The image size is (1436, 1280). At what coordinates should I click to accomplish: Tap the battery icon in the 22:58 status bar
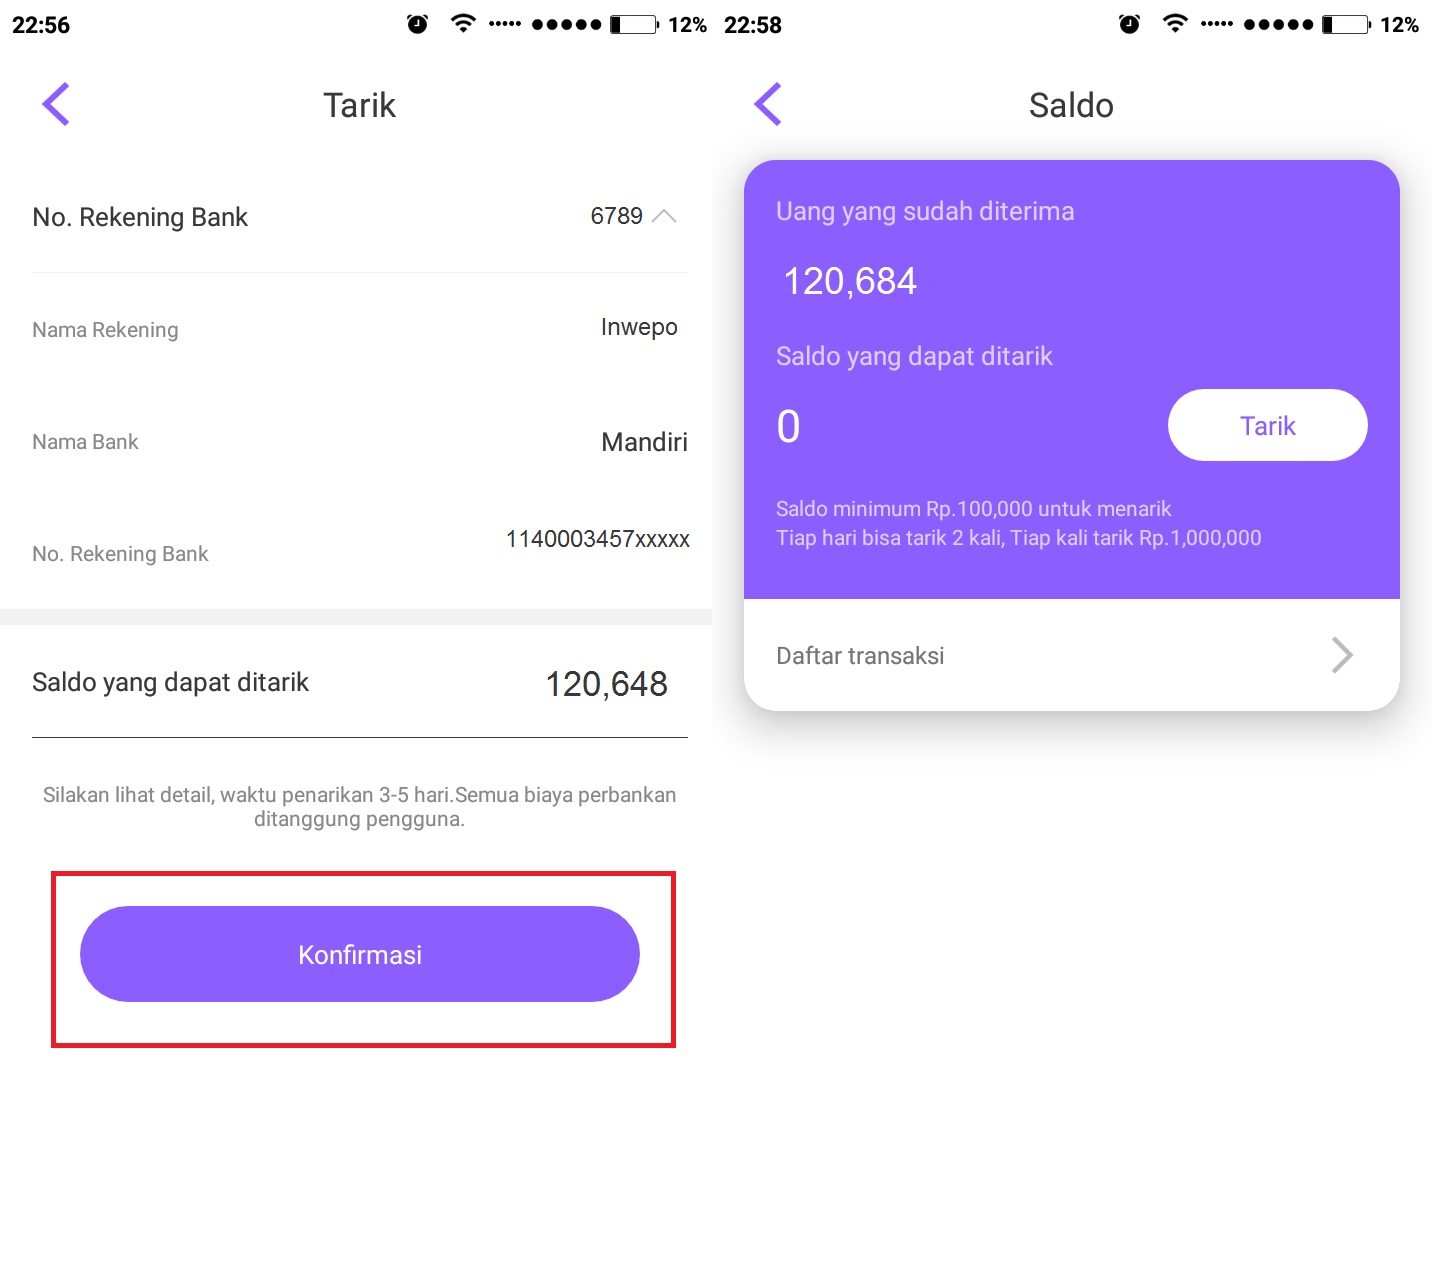coord(1346,24)
